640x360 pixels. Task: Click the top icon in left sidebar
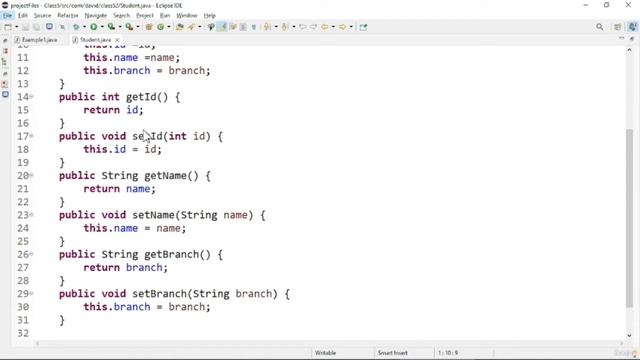(5, 40)
